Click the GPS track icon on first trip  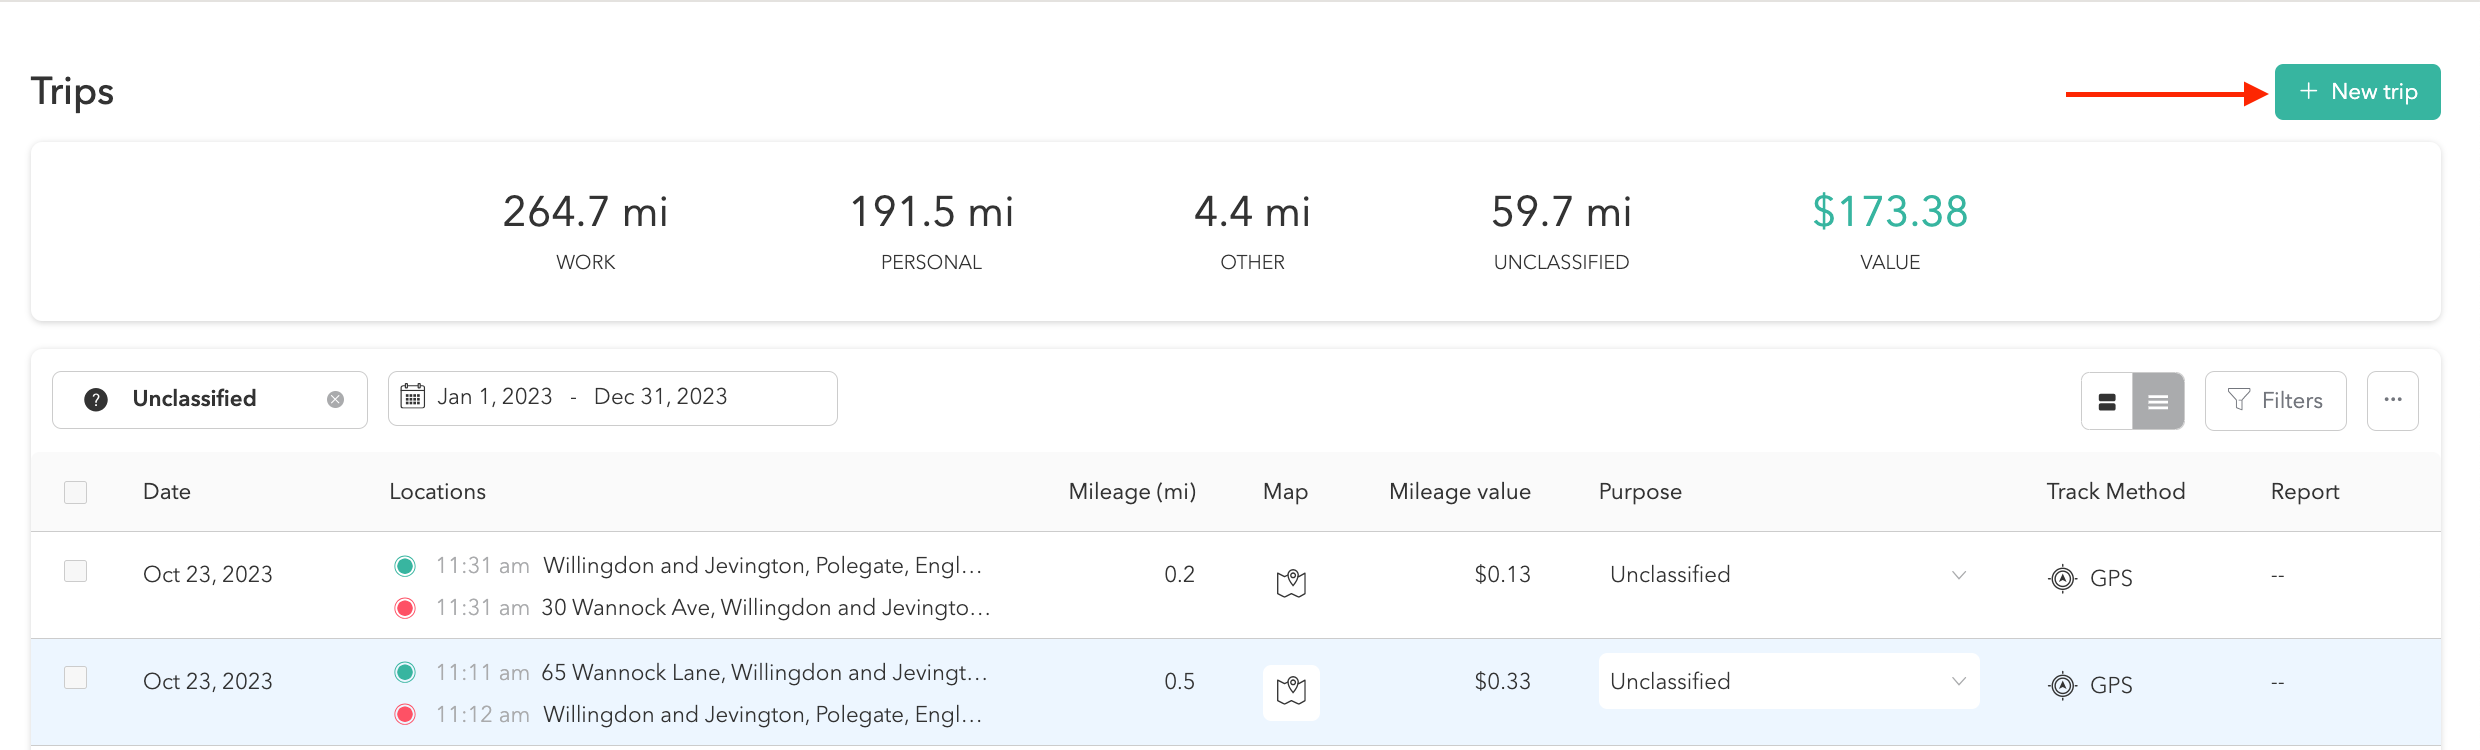click(2062, 578)
